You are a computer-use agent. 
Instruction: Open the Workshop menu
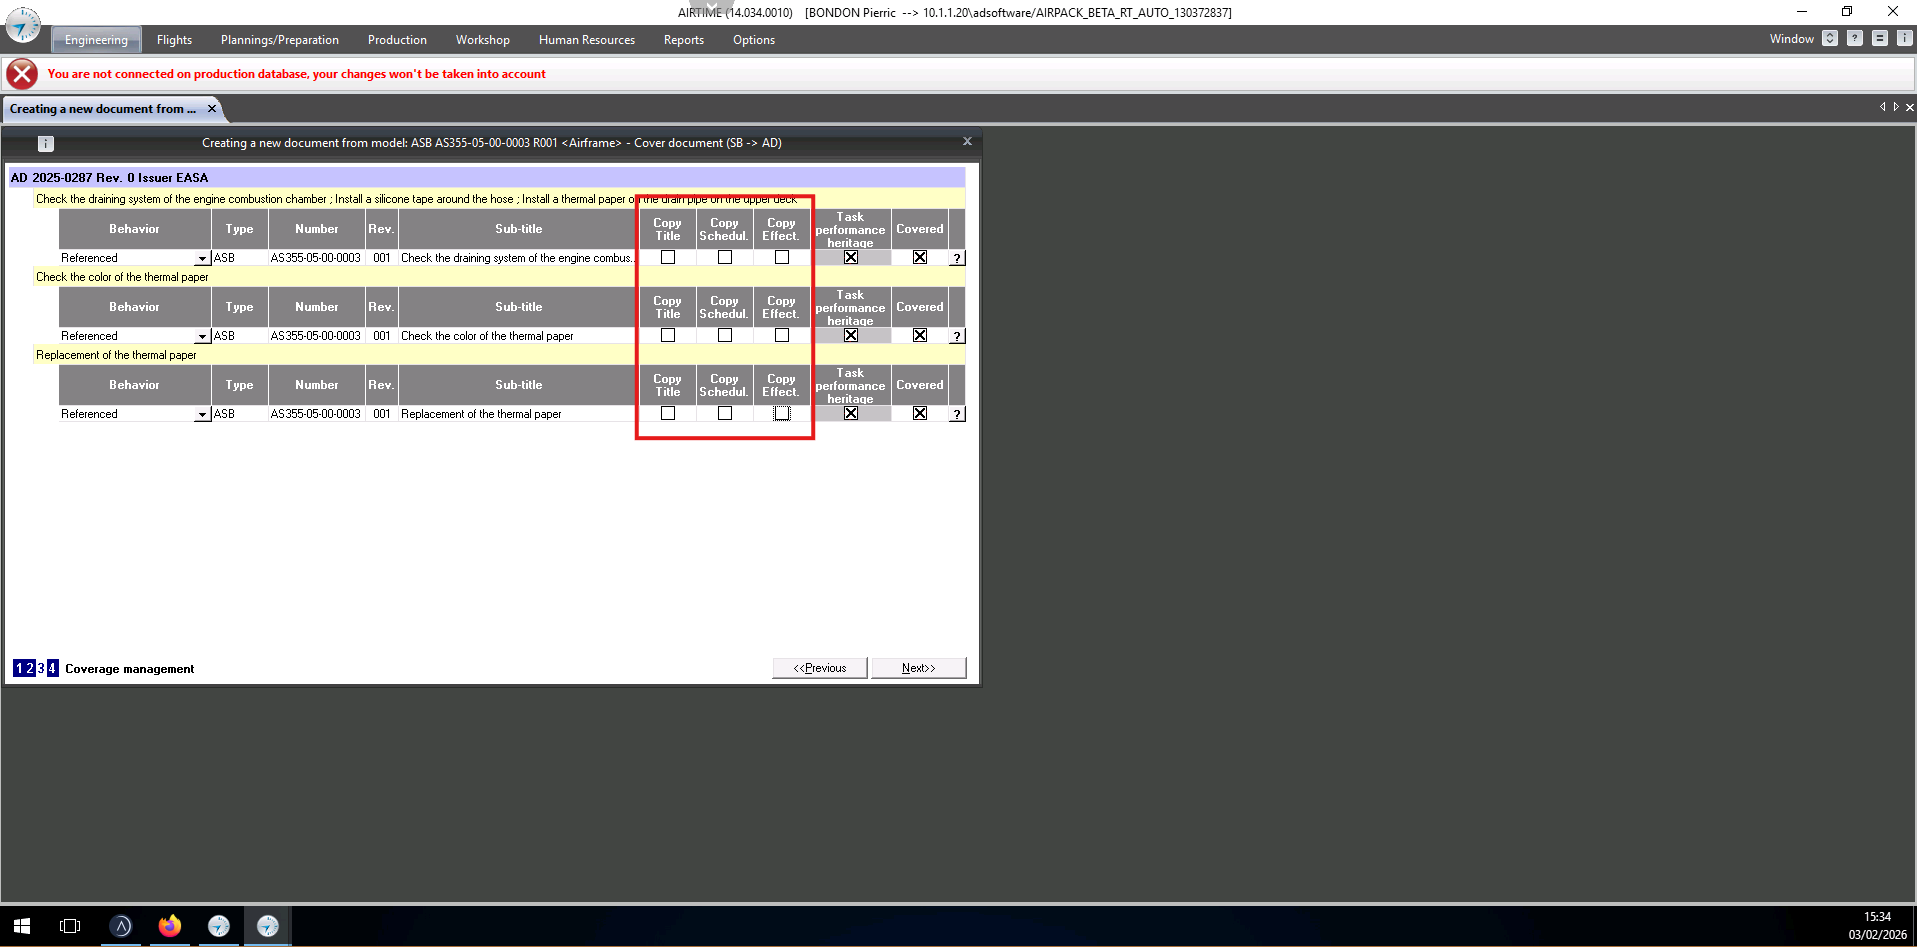coord(482,40)
